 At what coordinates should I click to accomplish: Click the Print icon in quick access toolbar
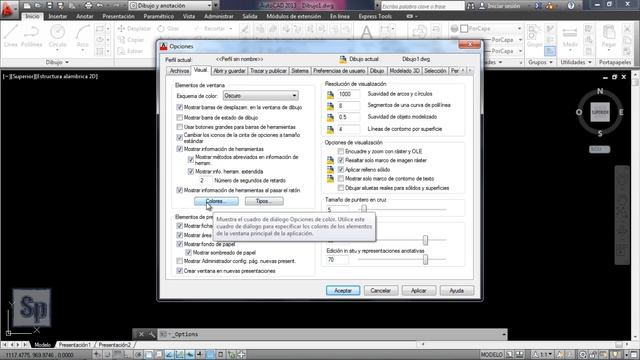click(88, 6)
